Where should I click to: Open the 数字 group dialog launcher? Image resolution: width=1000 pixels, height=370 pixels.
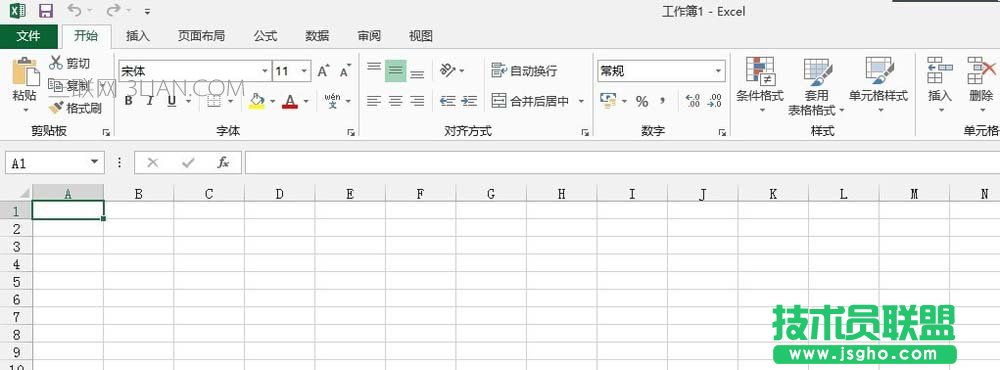click(722, 132)
